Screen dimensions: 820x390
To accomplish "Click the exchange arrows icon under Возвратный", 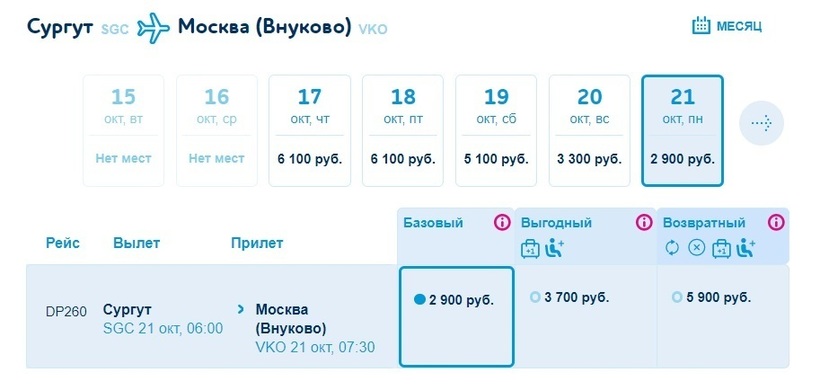I will click(x=672, y=248).
